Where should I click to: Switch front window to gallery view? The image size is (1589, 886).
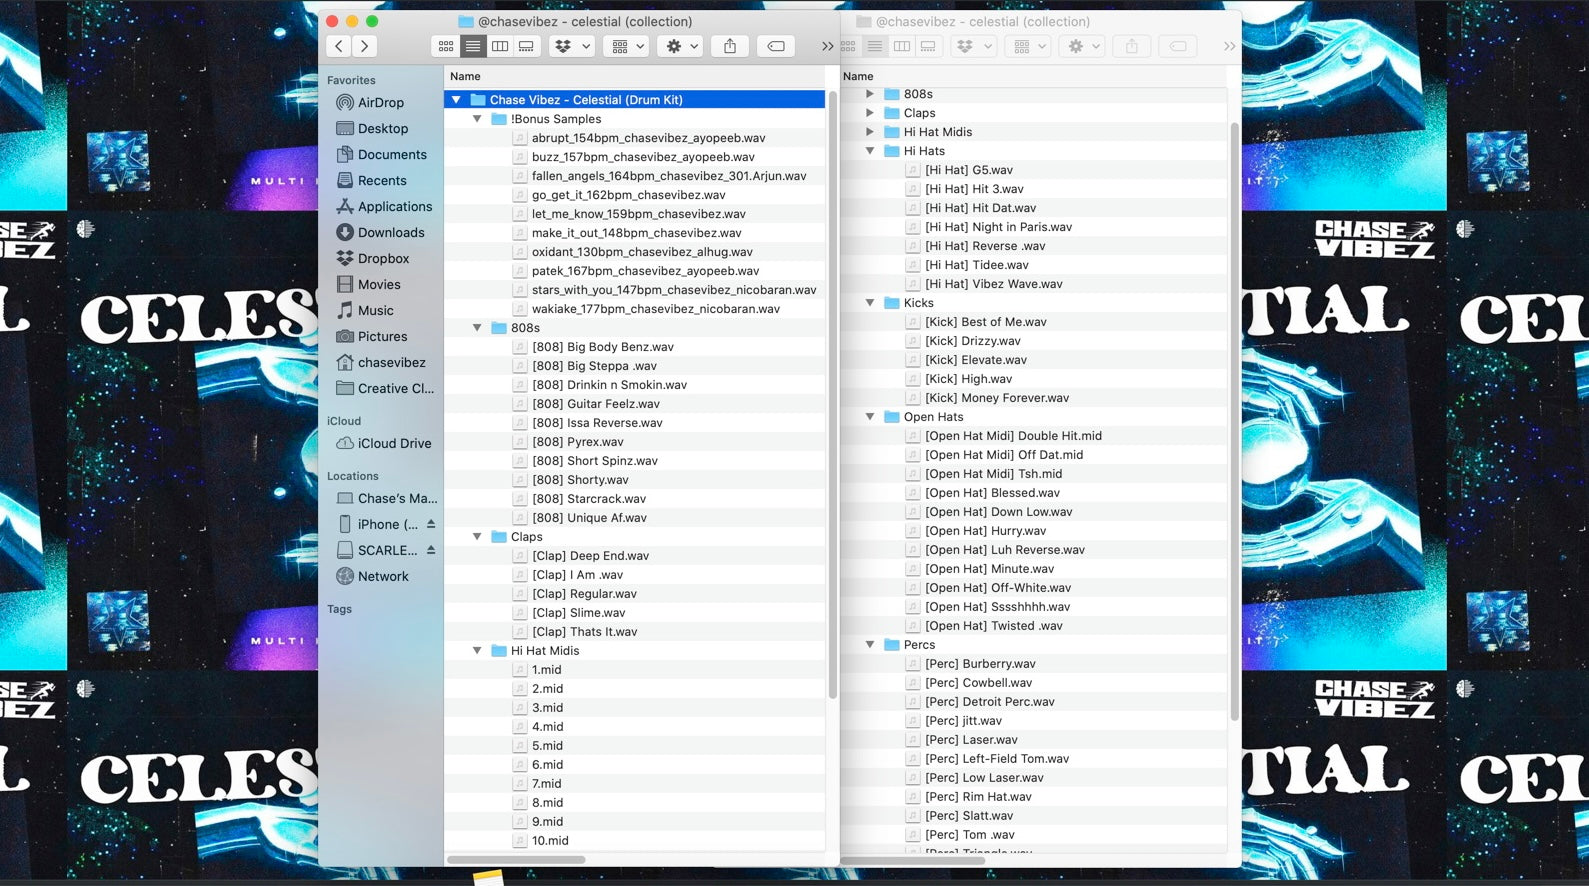point(526,46)
